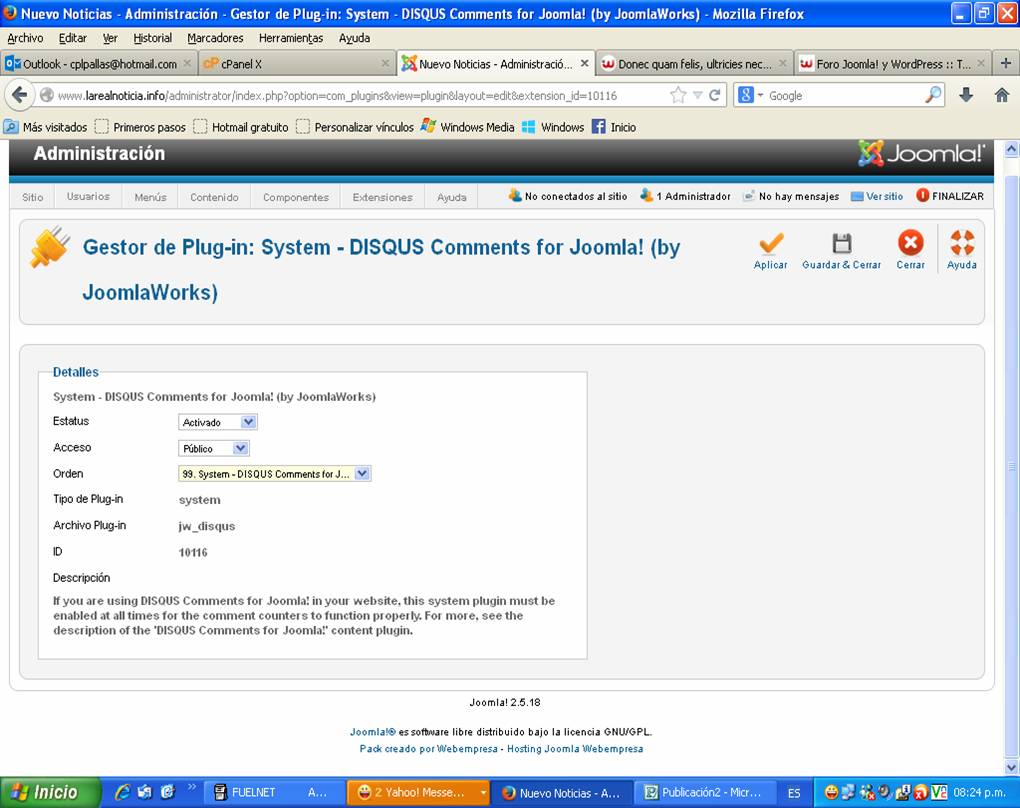Image resolution: width=1020 pixels, height=808 pixels.
Task: Click the Facebook Inicio bookmark
Action: [614, 127]
